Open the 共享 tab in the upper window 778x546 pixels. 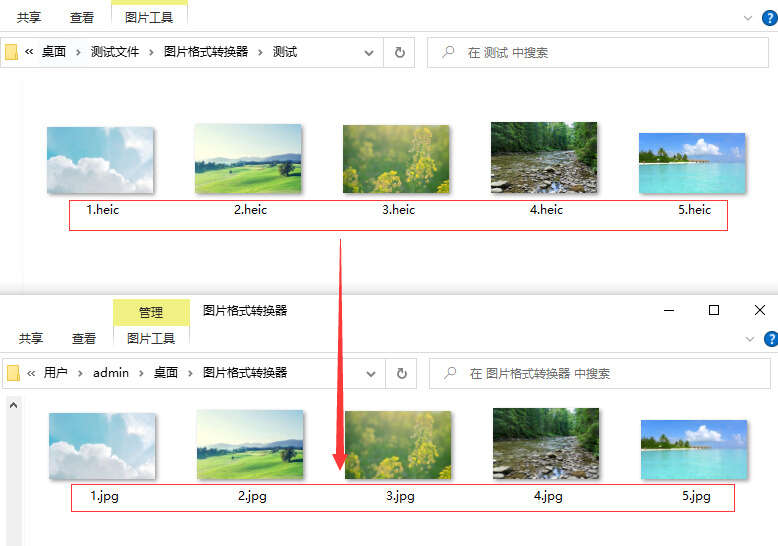[29, 17]
